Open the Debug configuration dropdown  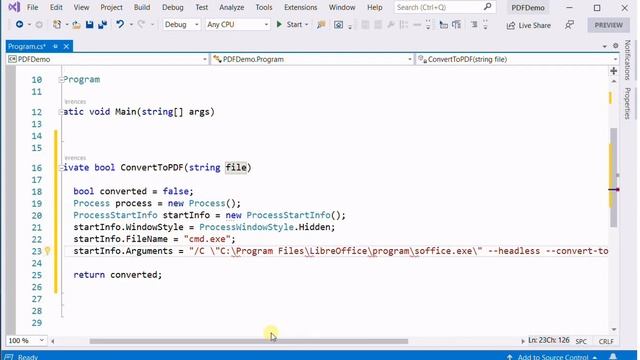(181, 24)
